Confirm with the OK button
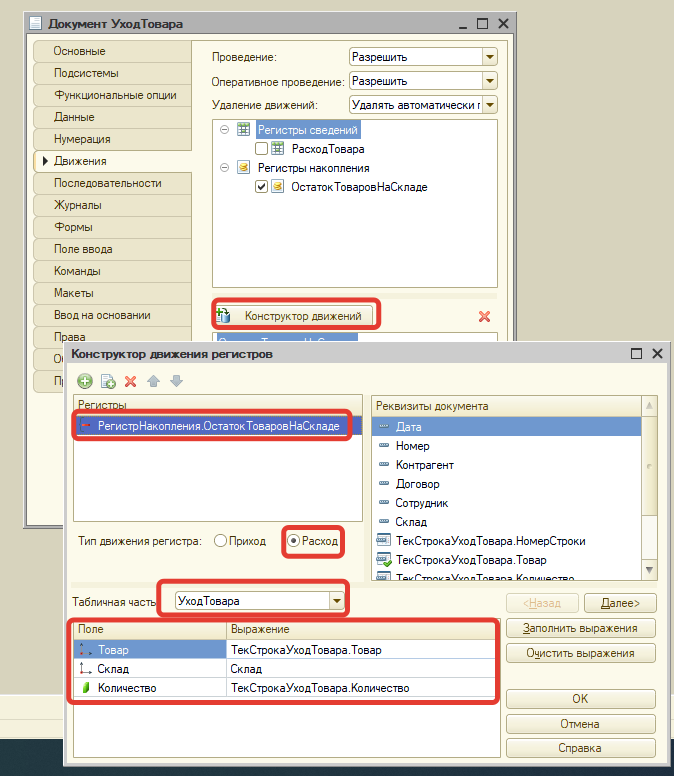This screenshot has height=776, width=674. pos(580,699)
